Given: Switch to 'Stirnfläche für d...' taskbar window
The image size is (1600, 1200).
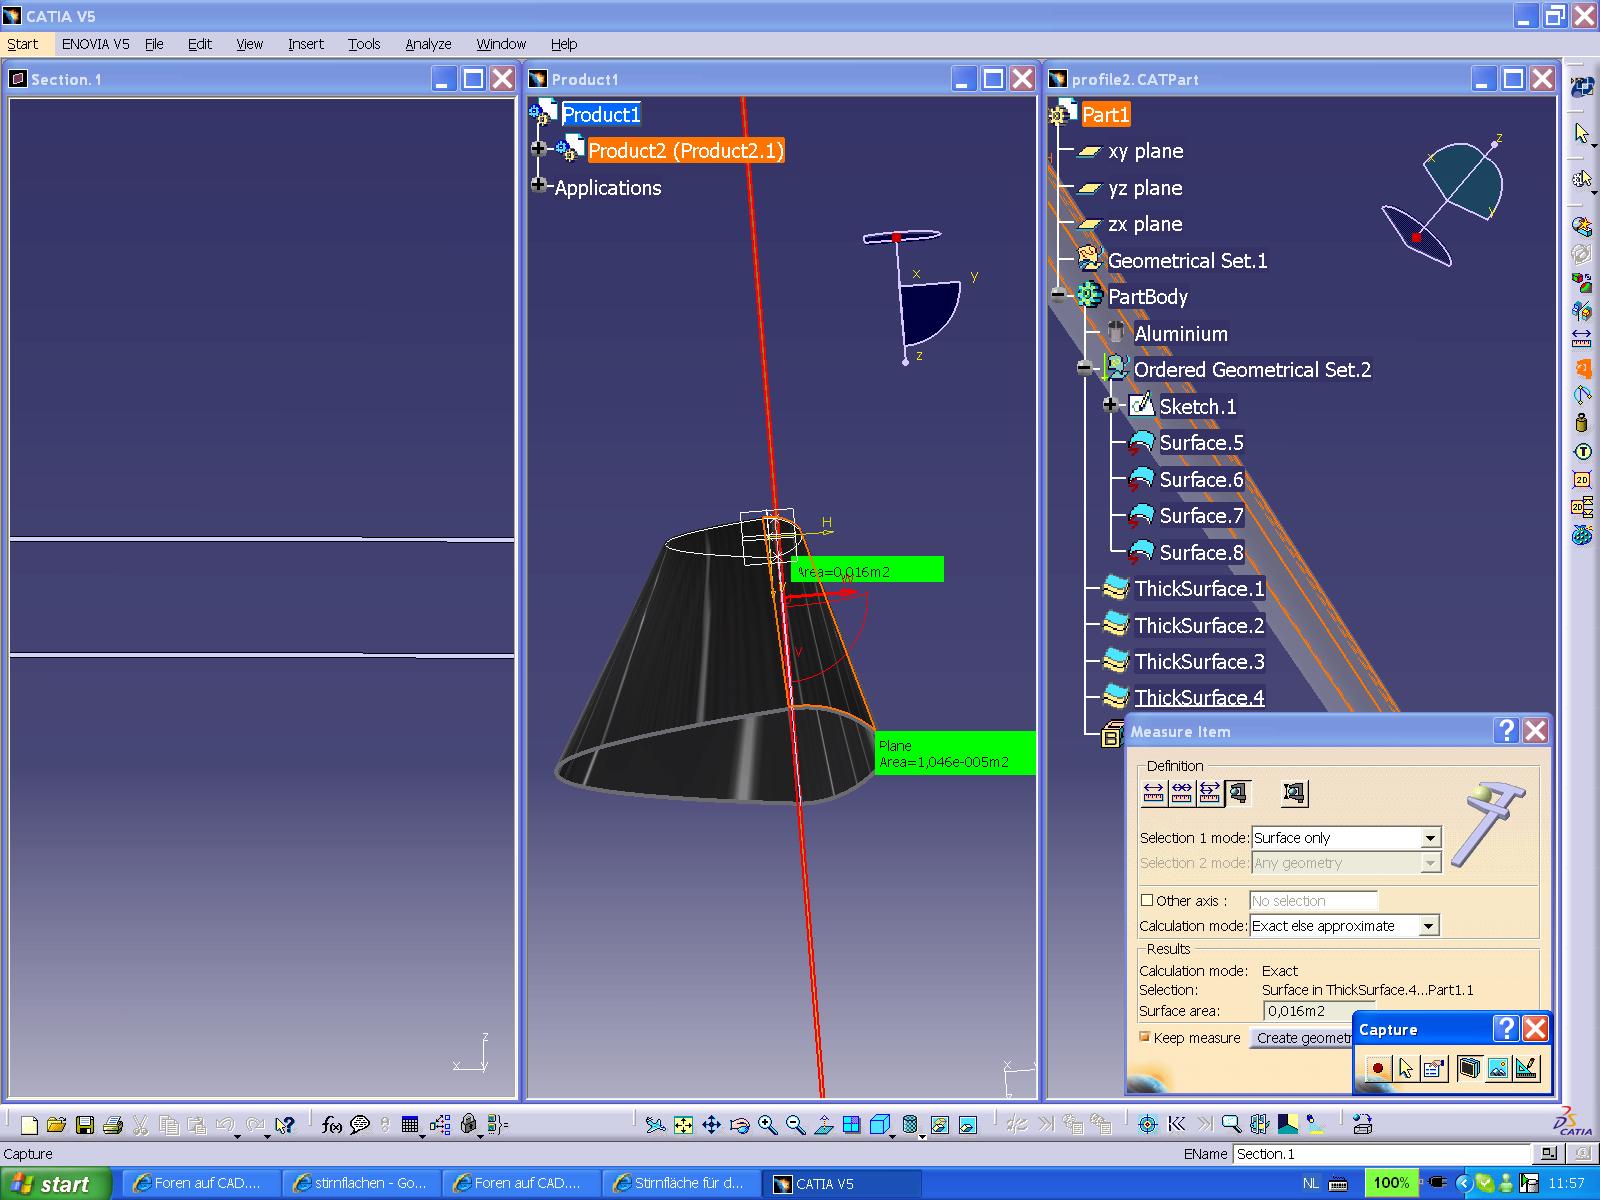Looking at the screenshot, I should point(681,1183).
